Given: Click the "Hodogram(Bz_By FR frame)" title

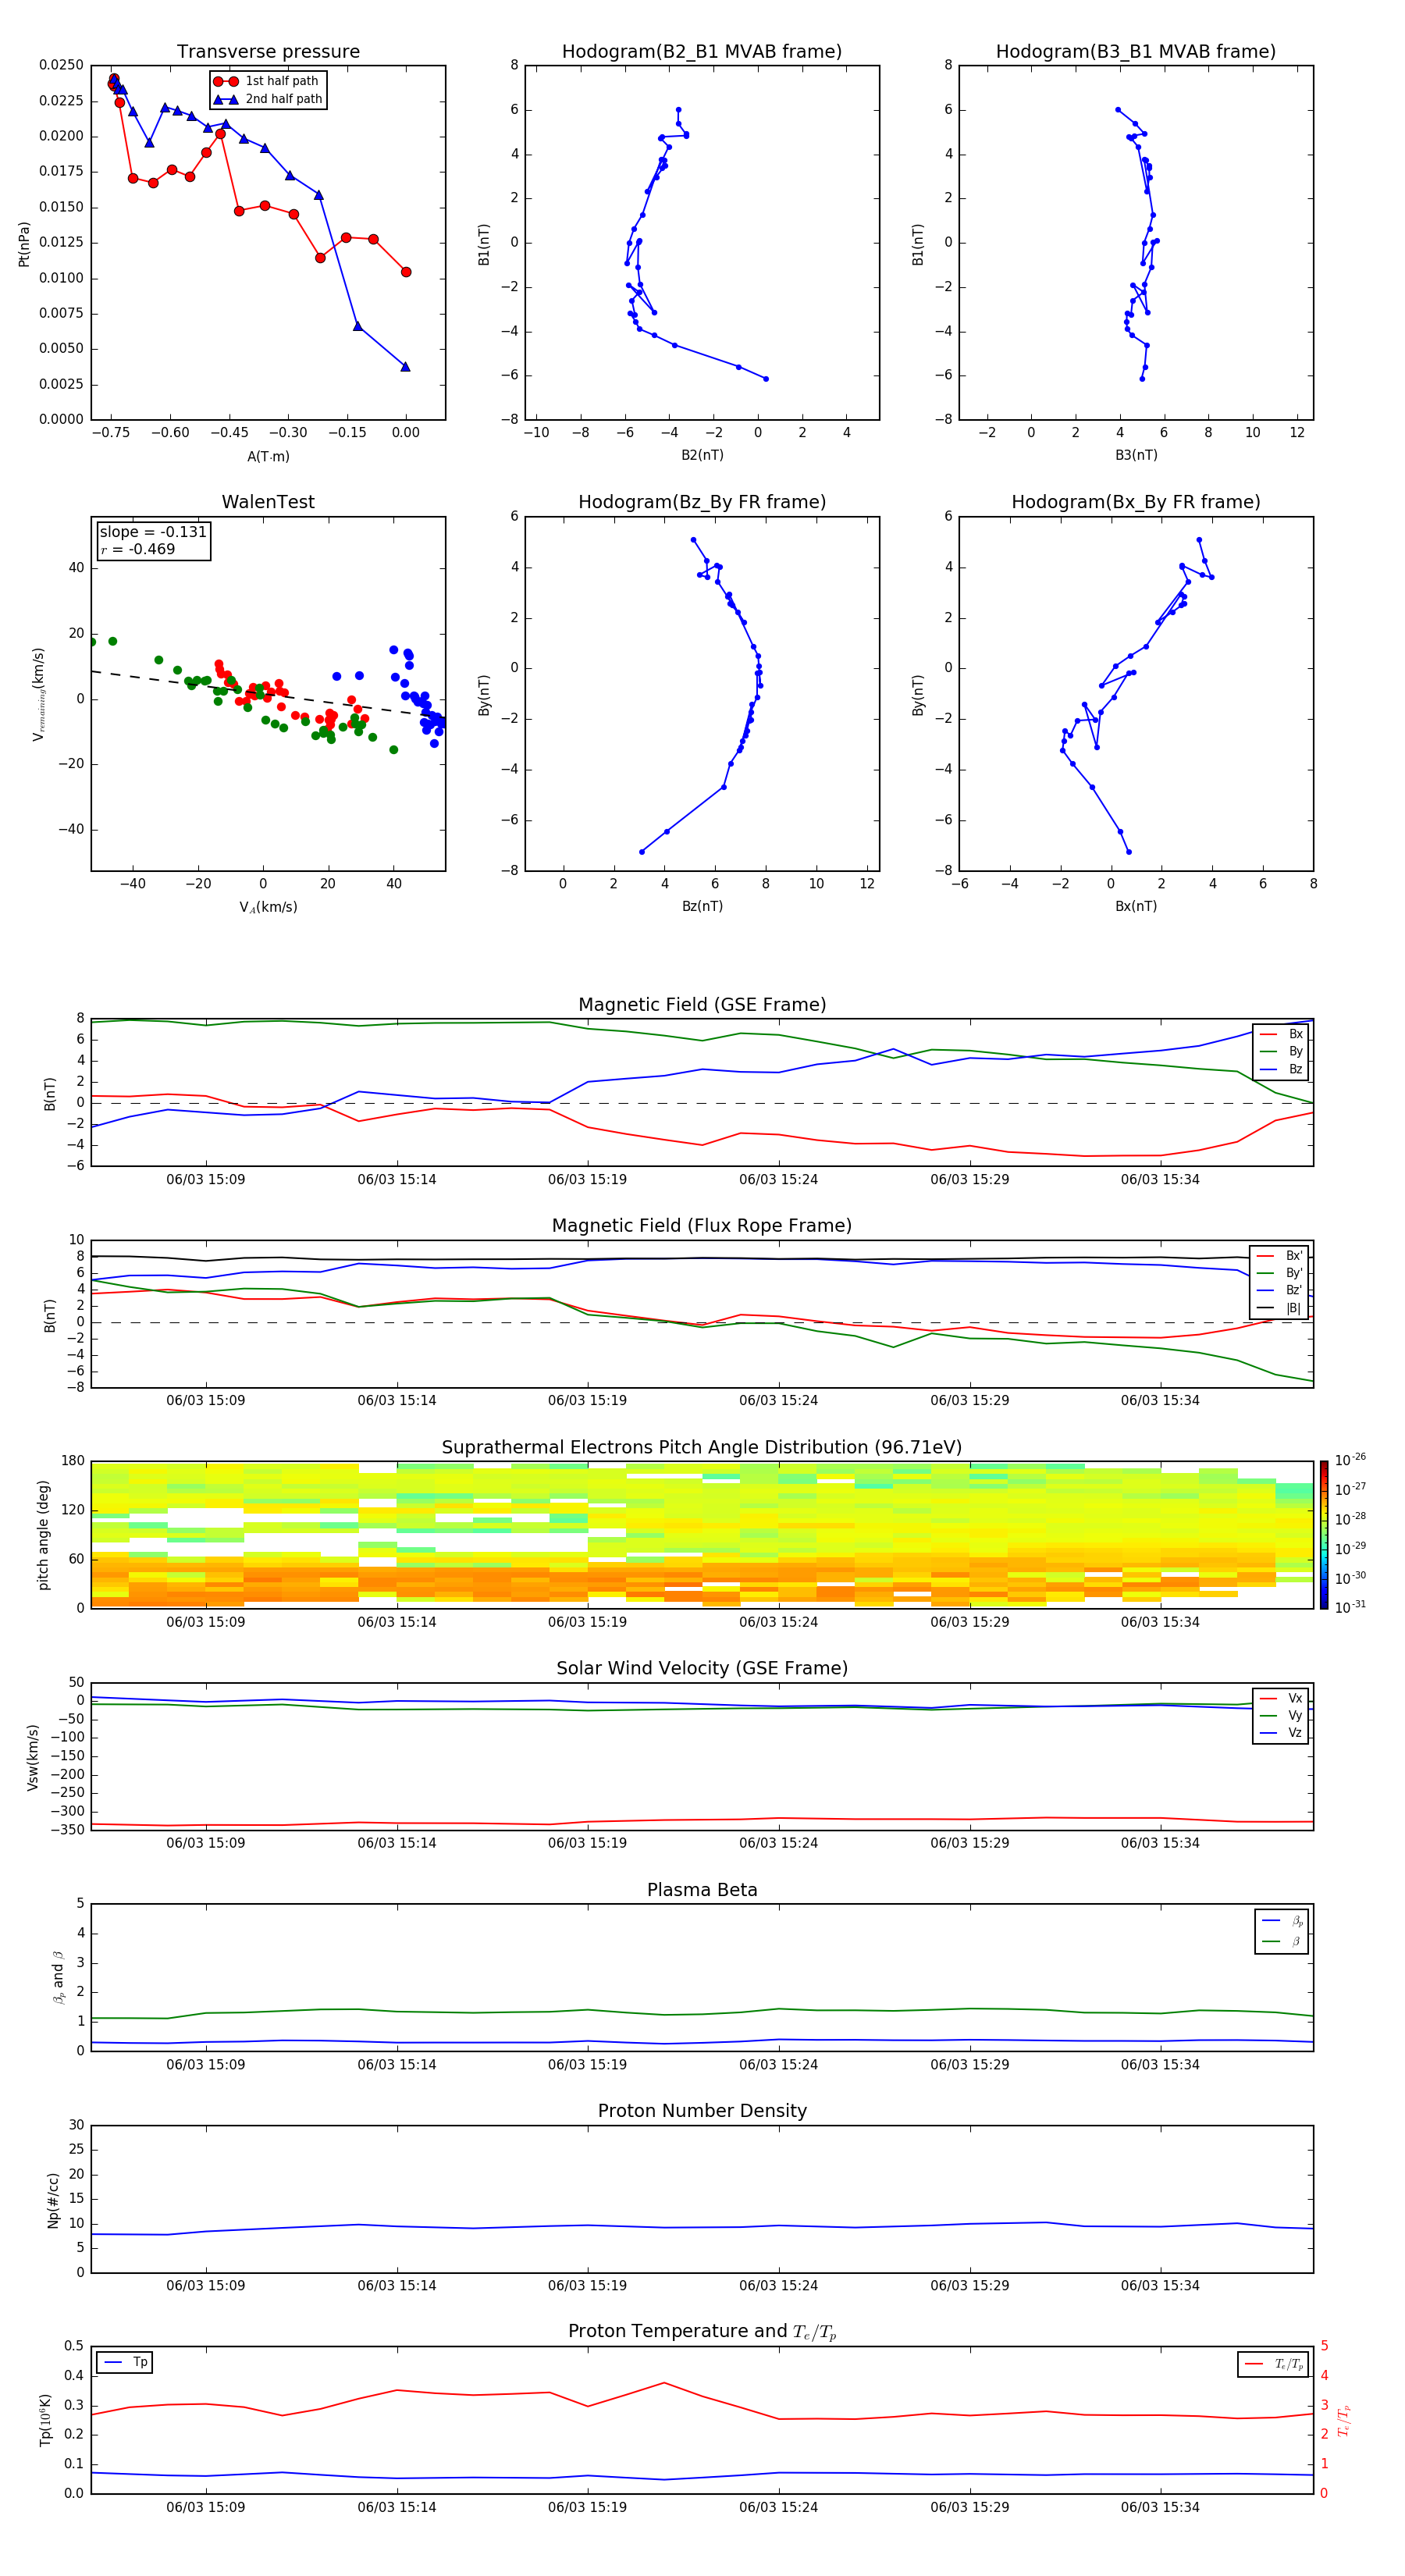Looking at the screenshot, I should click(702, 502).
